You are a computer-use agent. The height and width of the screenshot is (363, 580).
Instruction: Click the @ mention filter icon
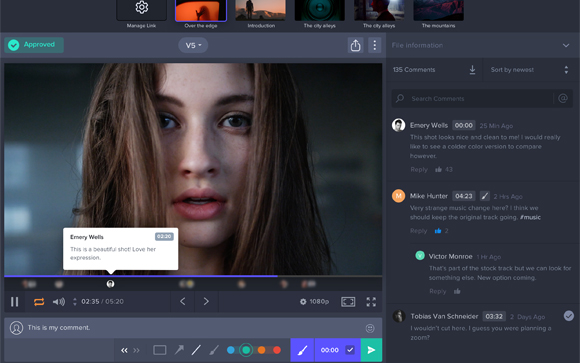coord(563,98)
